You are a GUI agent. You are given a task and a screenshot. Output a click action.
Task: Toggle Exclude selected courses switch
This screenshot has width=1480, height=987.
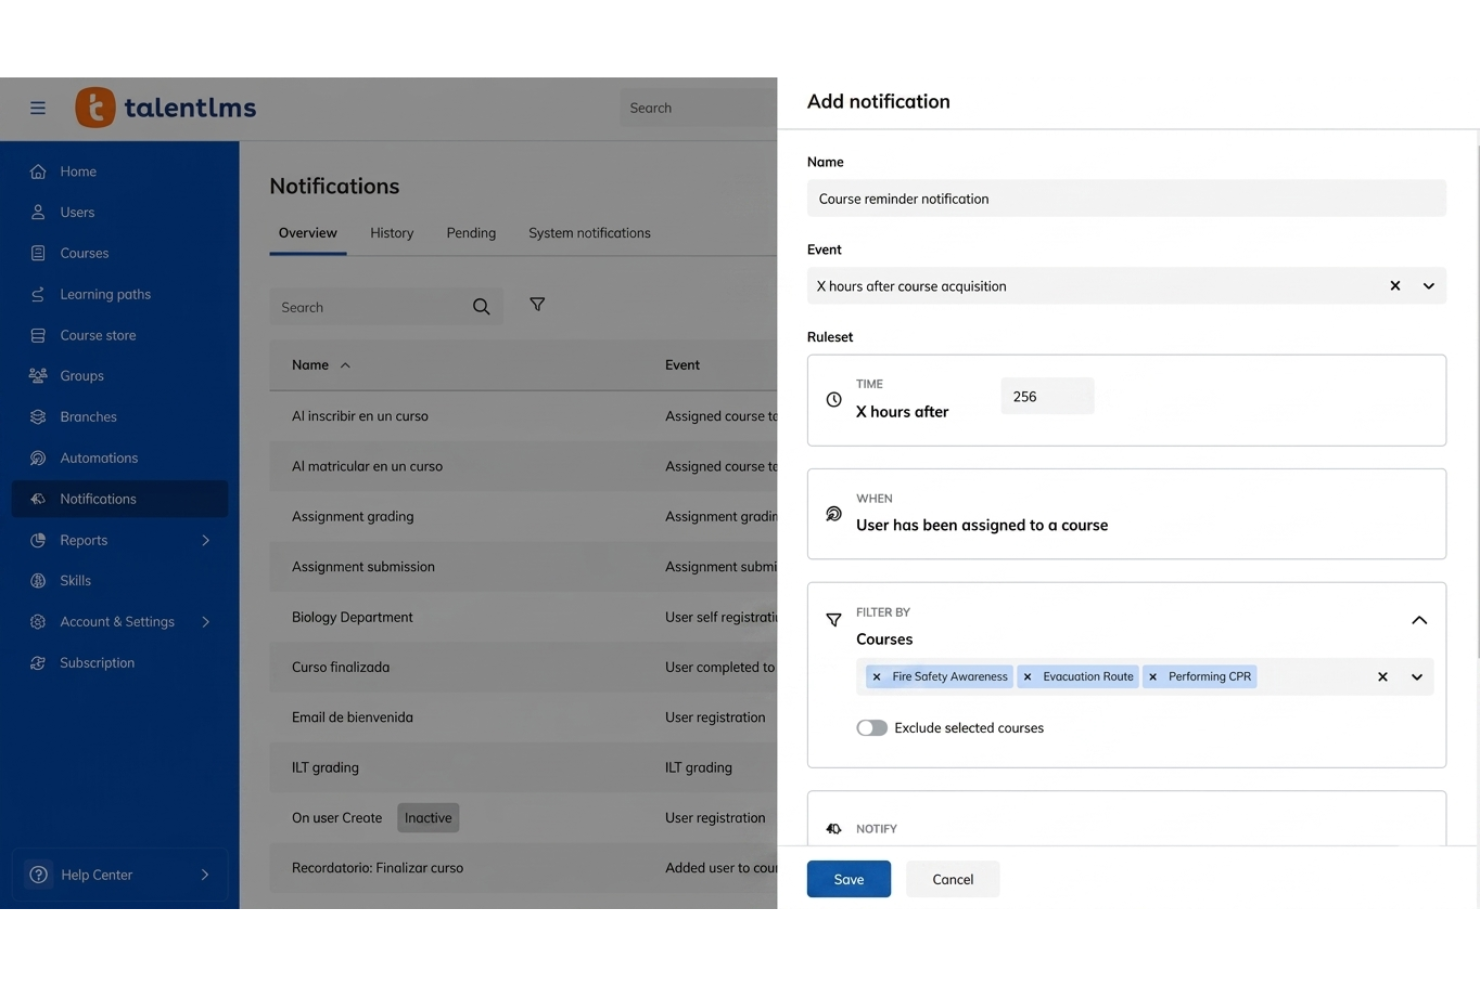(872, 728)
